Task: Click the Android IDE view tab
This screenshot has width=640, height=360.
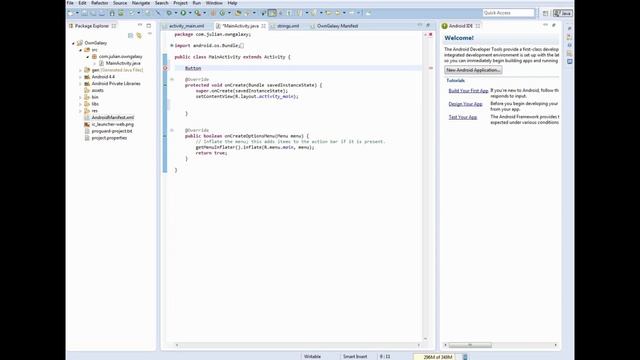Action: [460, 26]
